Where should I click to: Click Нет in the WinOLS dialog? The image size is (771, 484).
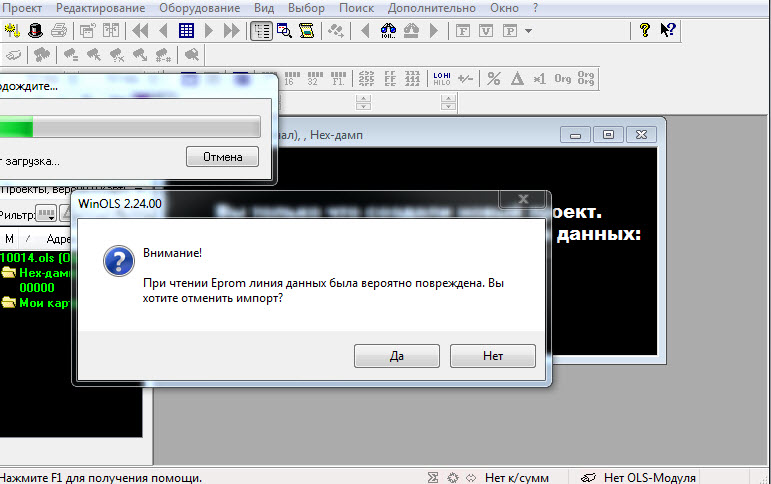tap(493, 356)
